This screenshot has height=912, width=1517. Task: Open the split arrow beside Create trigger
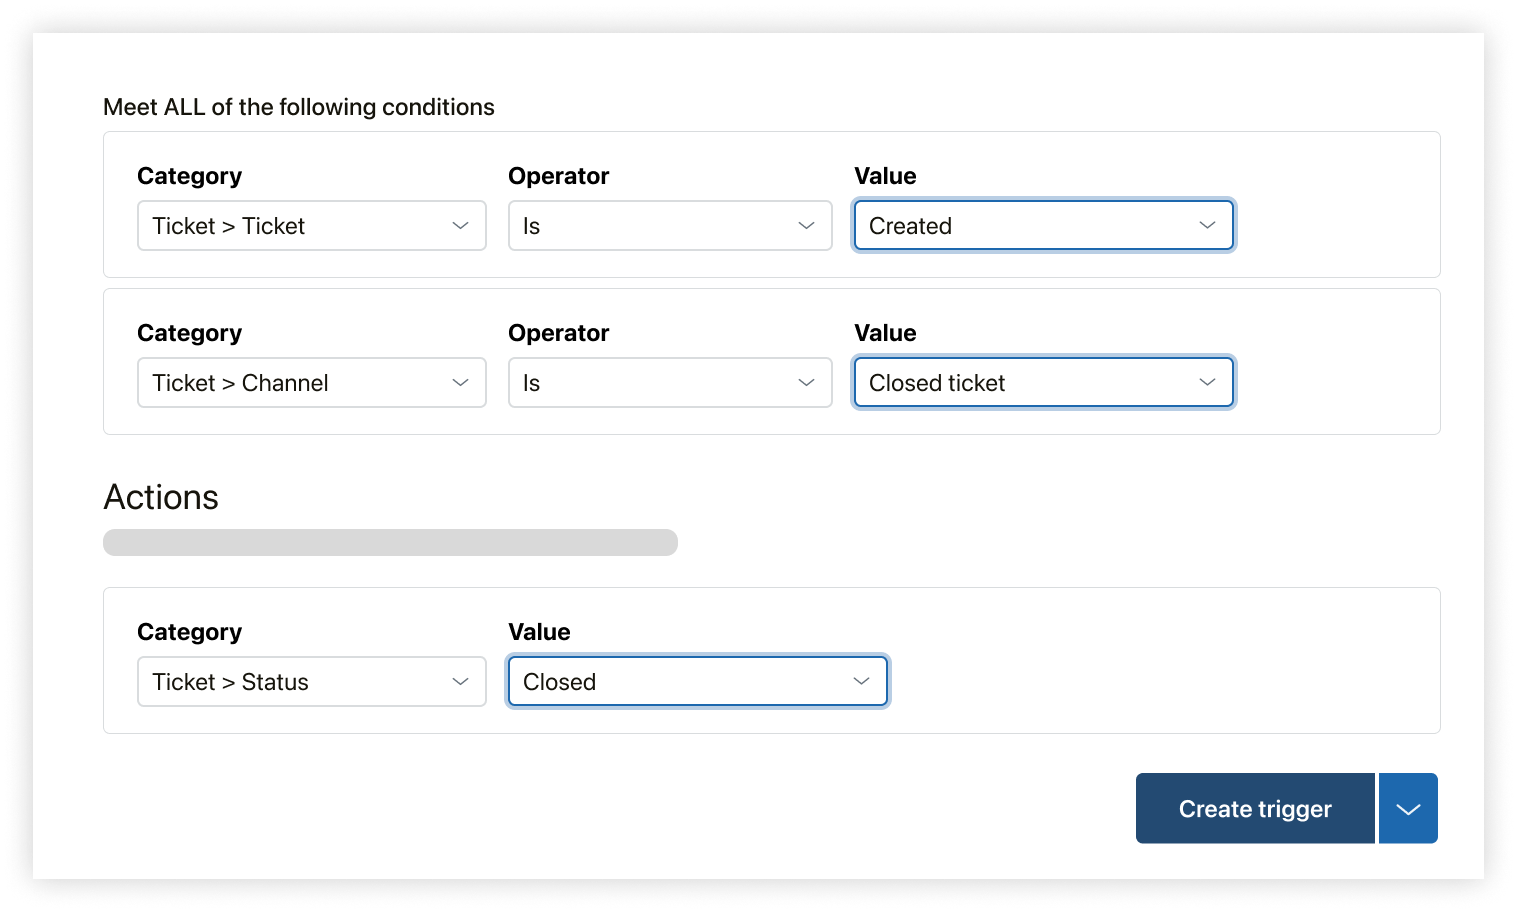click(1408, 809)
